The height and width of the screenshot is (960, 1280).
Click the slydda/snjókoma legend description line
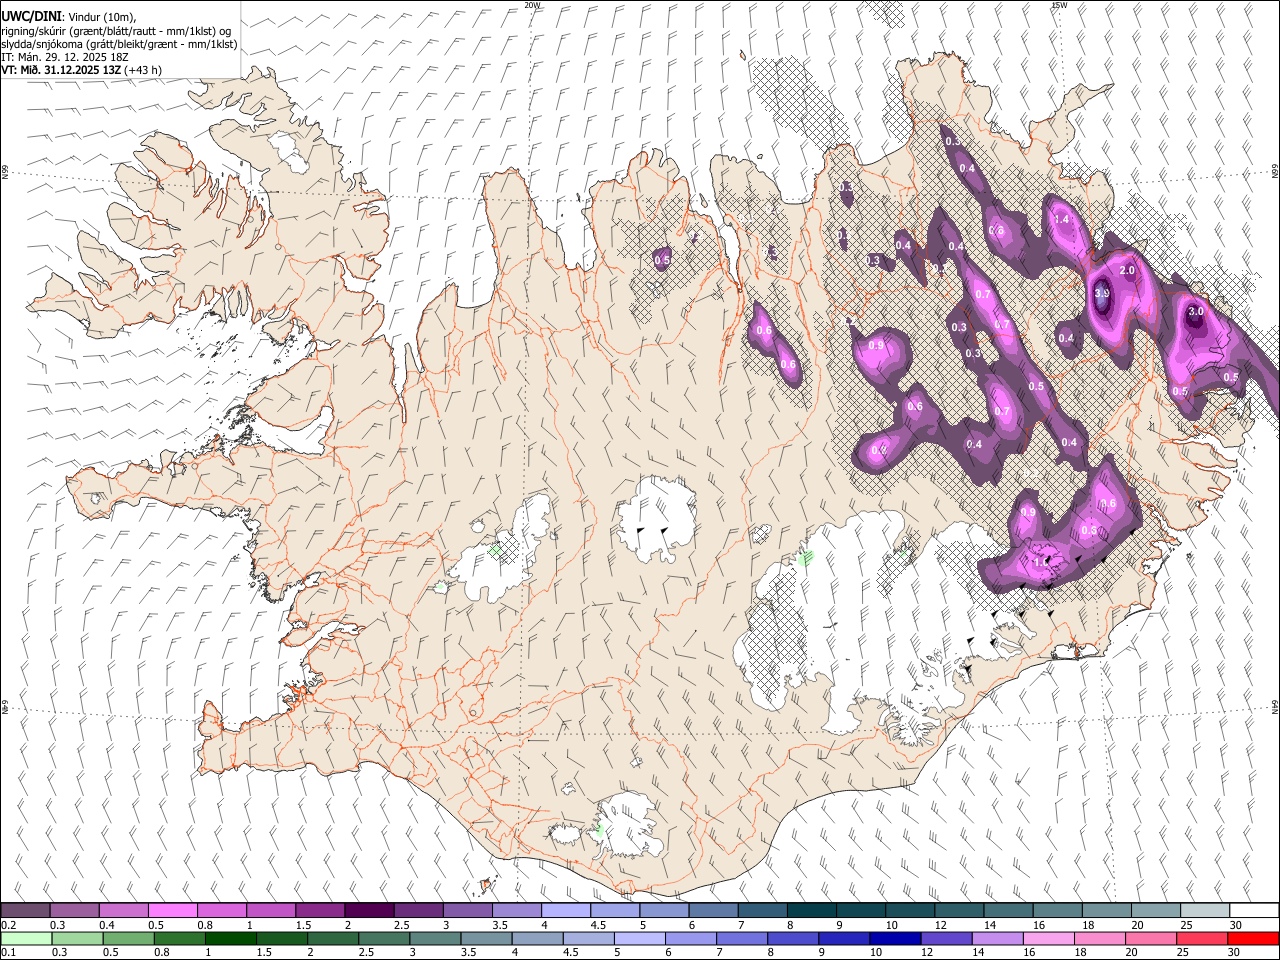119,44
